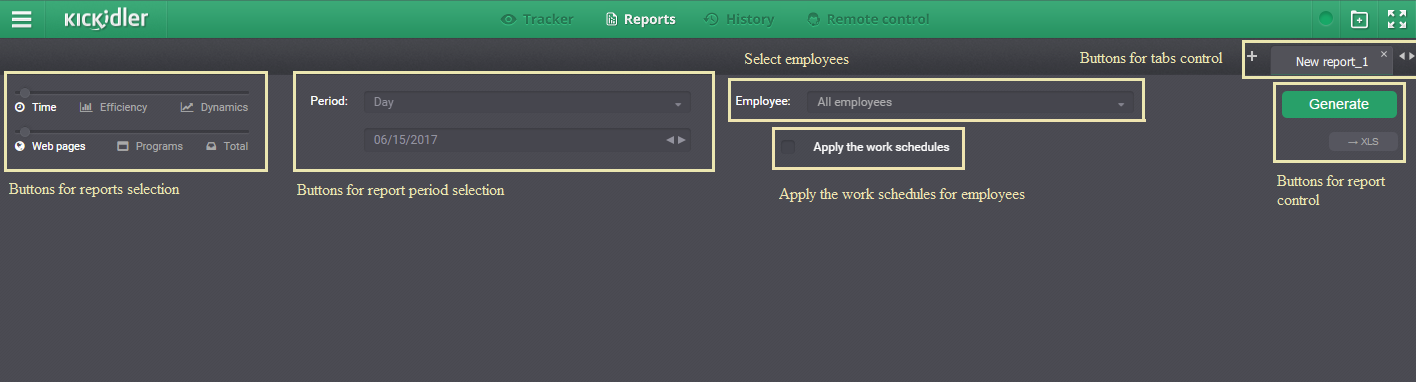The image size is (1417, 382).
Task: Open the Reports section
Action: click(x=640, y=19)
